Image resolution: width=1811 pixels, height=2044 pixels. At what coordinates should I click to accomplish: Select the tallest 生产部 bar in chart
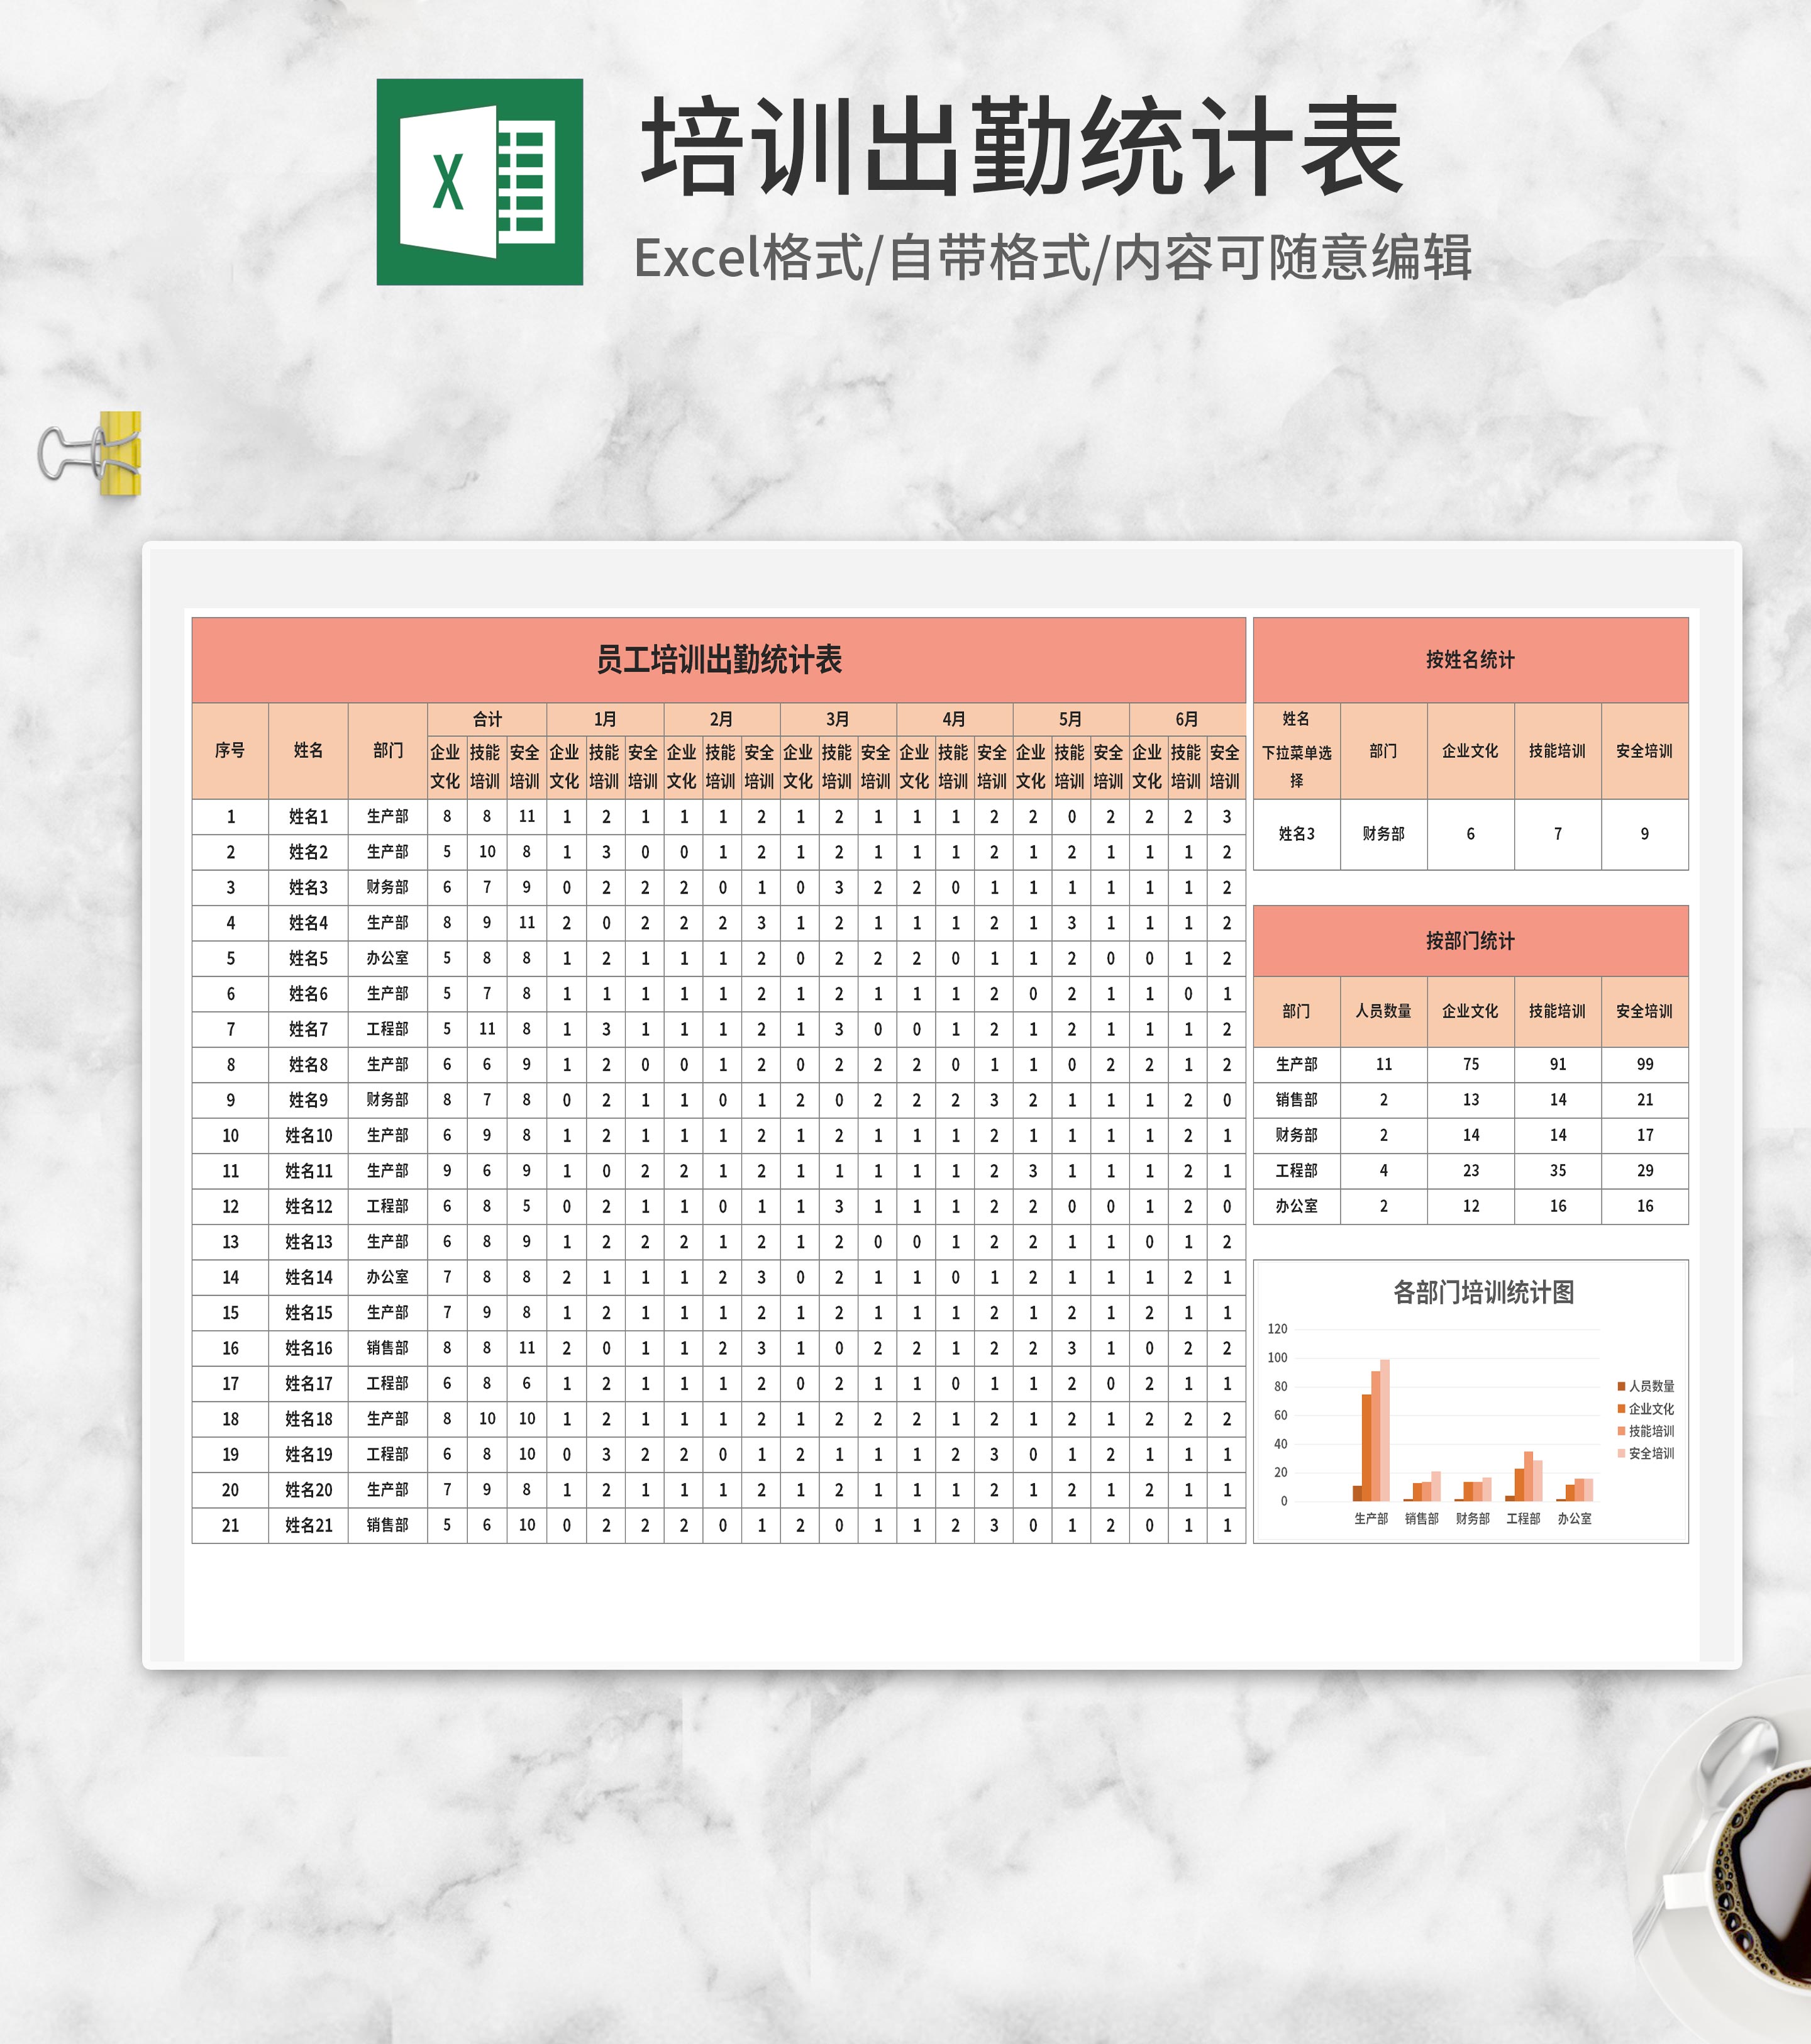tap(1385, 1430)
